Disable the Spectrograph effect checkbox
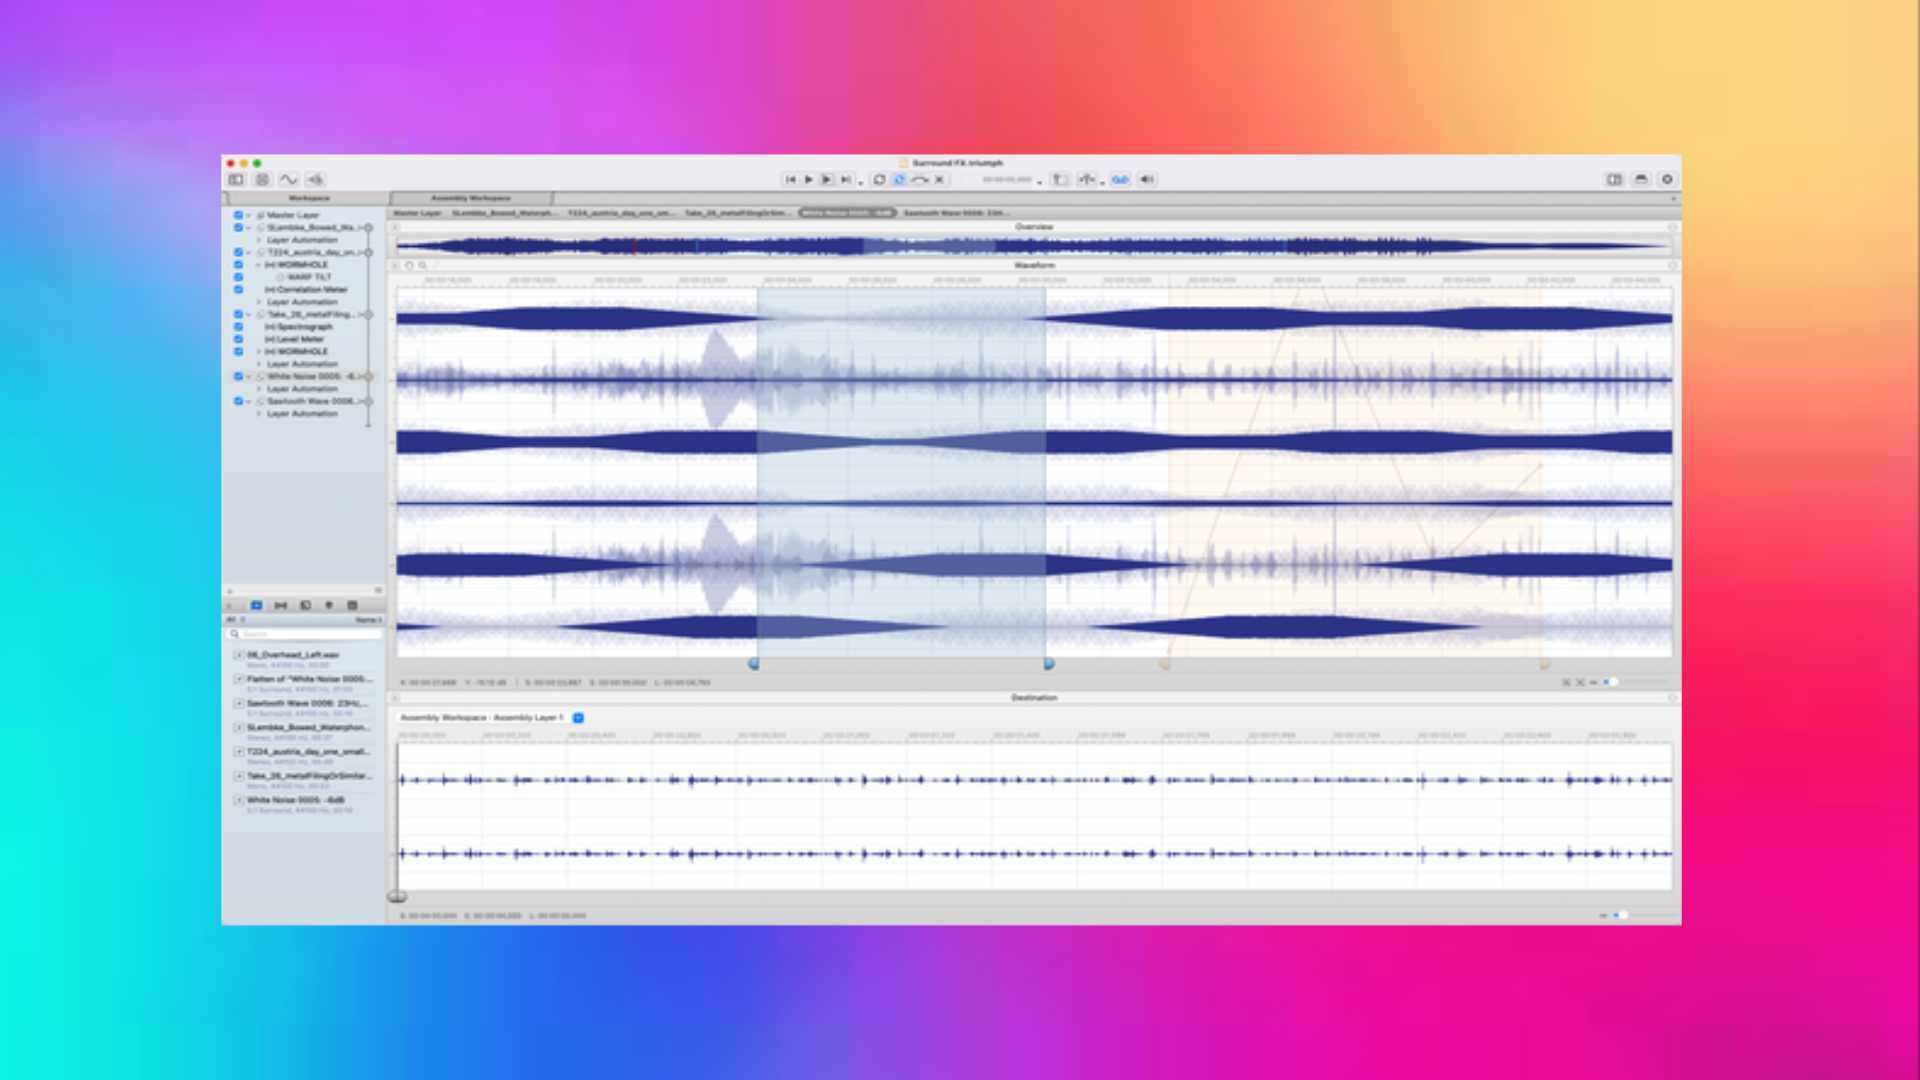Viewport: 1920px width, 1080px height. tap(238, 327)
